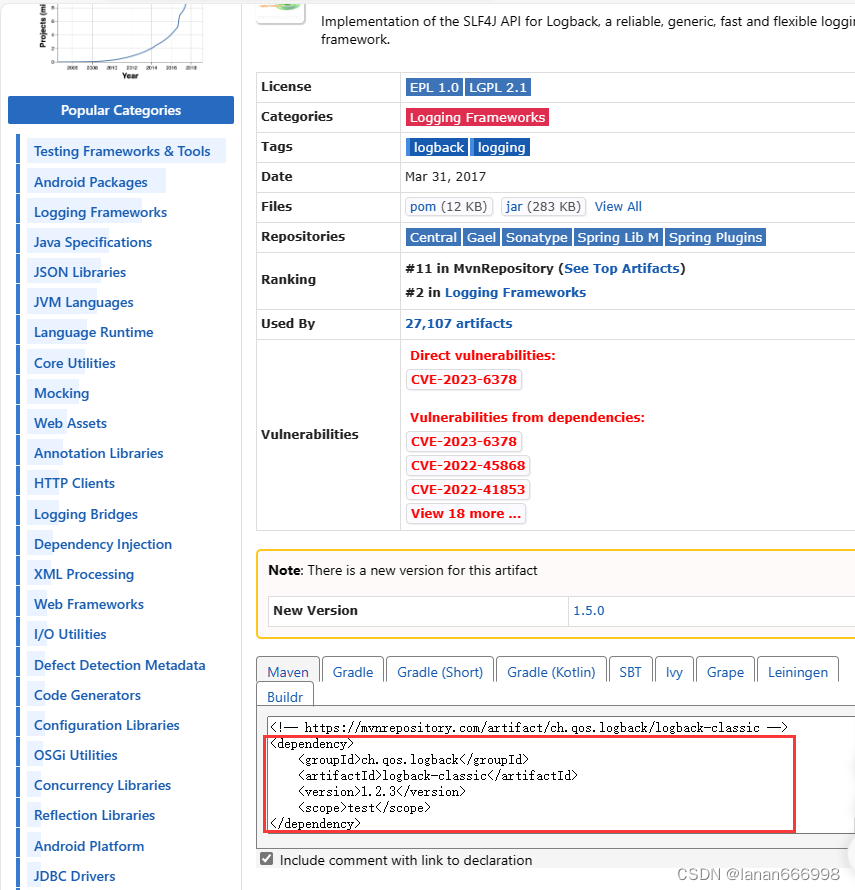Click inside the Maven dependency snippet box
Screen dimensions: 855x890
pos(561,775)
